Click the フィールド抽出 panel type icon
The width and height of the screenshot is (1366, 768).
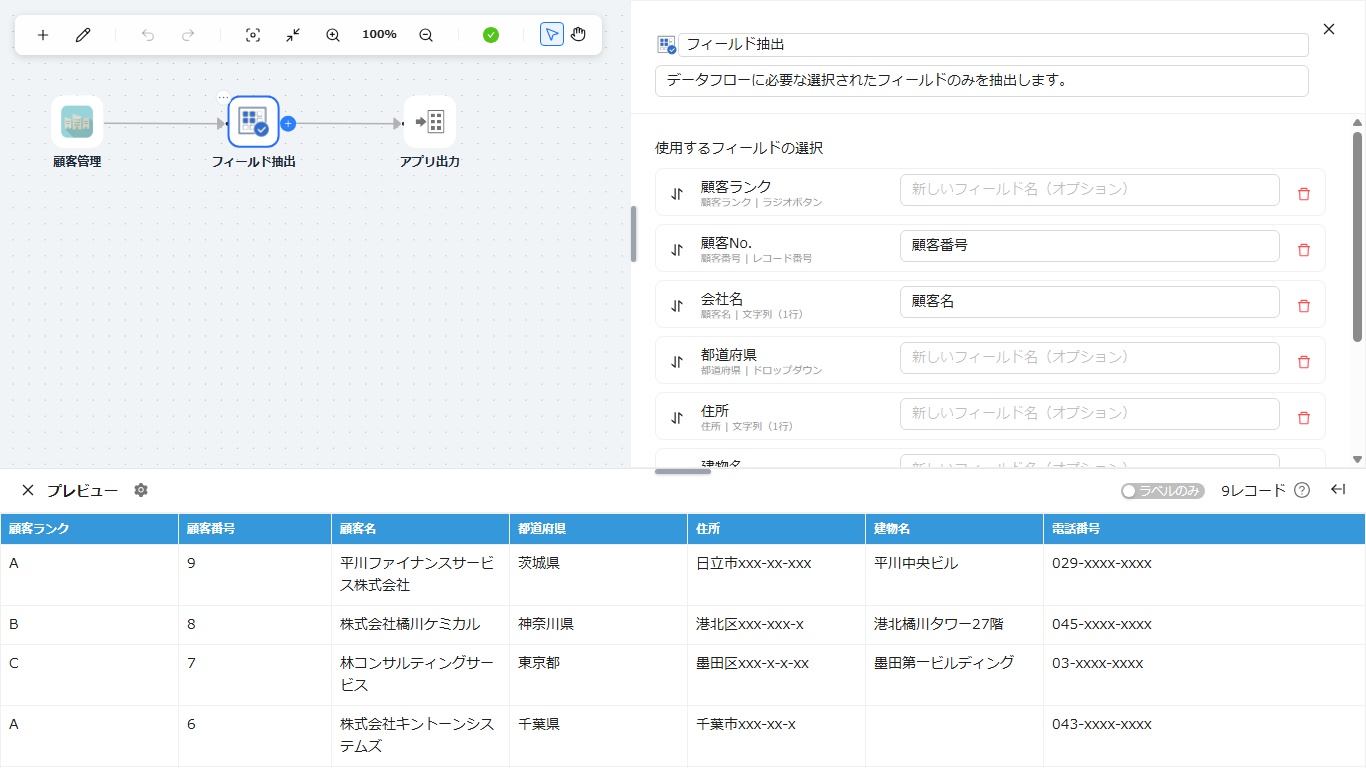pyautogui.click(x=666, y=45)
